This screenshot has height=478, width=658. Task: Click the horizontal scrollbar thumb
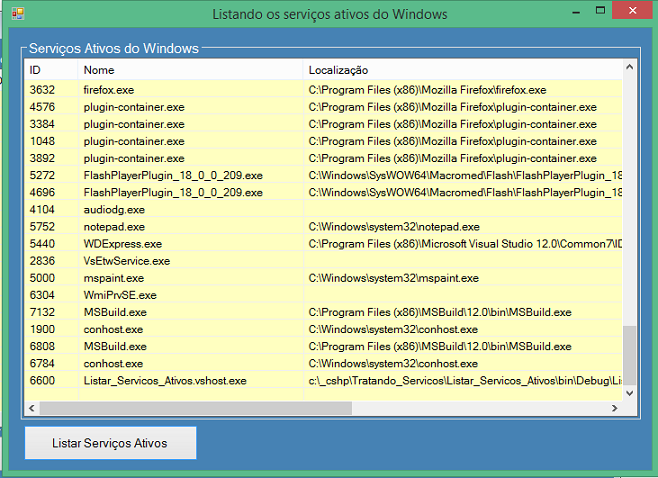pyautogui.click(x=196, y=407)
